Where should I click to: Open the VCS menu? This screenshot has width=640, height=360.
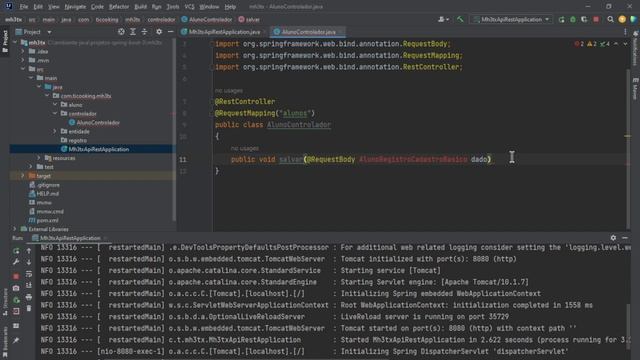189,7
